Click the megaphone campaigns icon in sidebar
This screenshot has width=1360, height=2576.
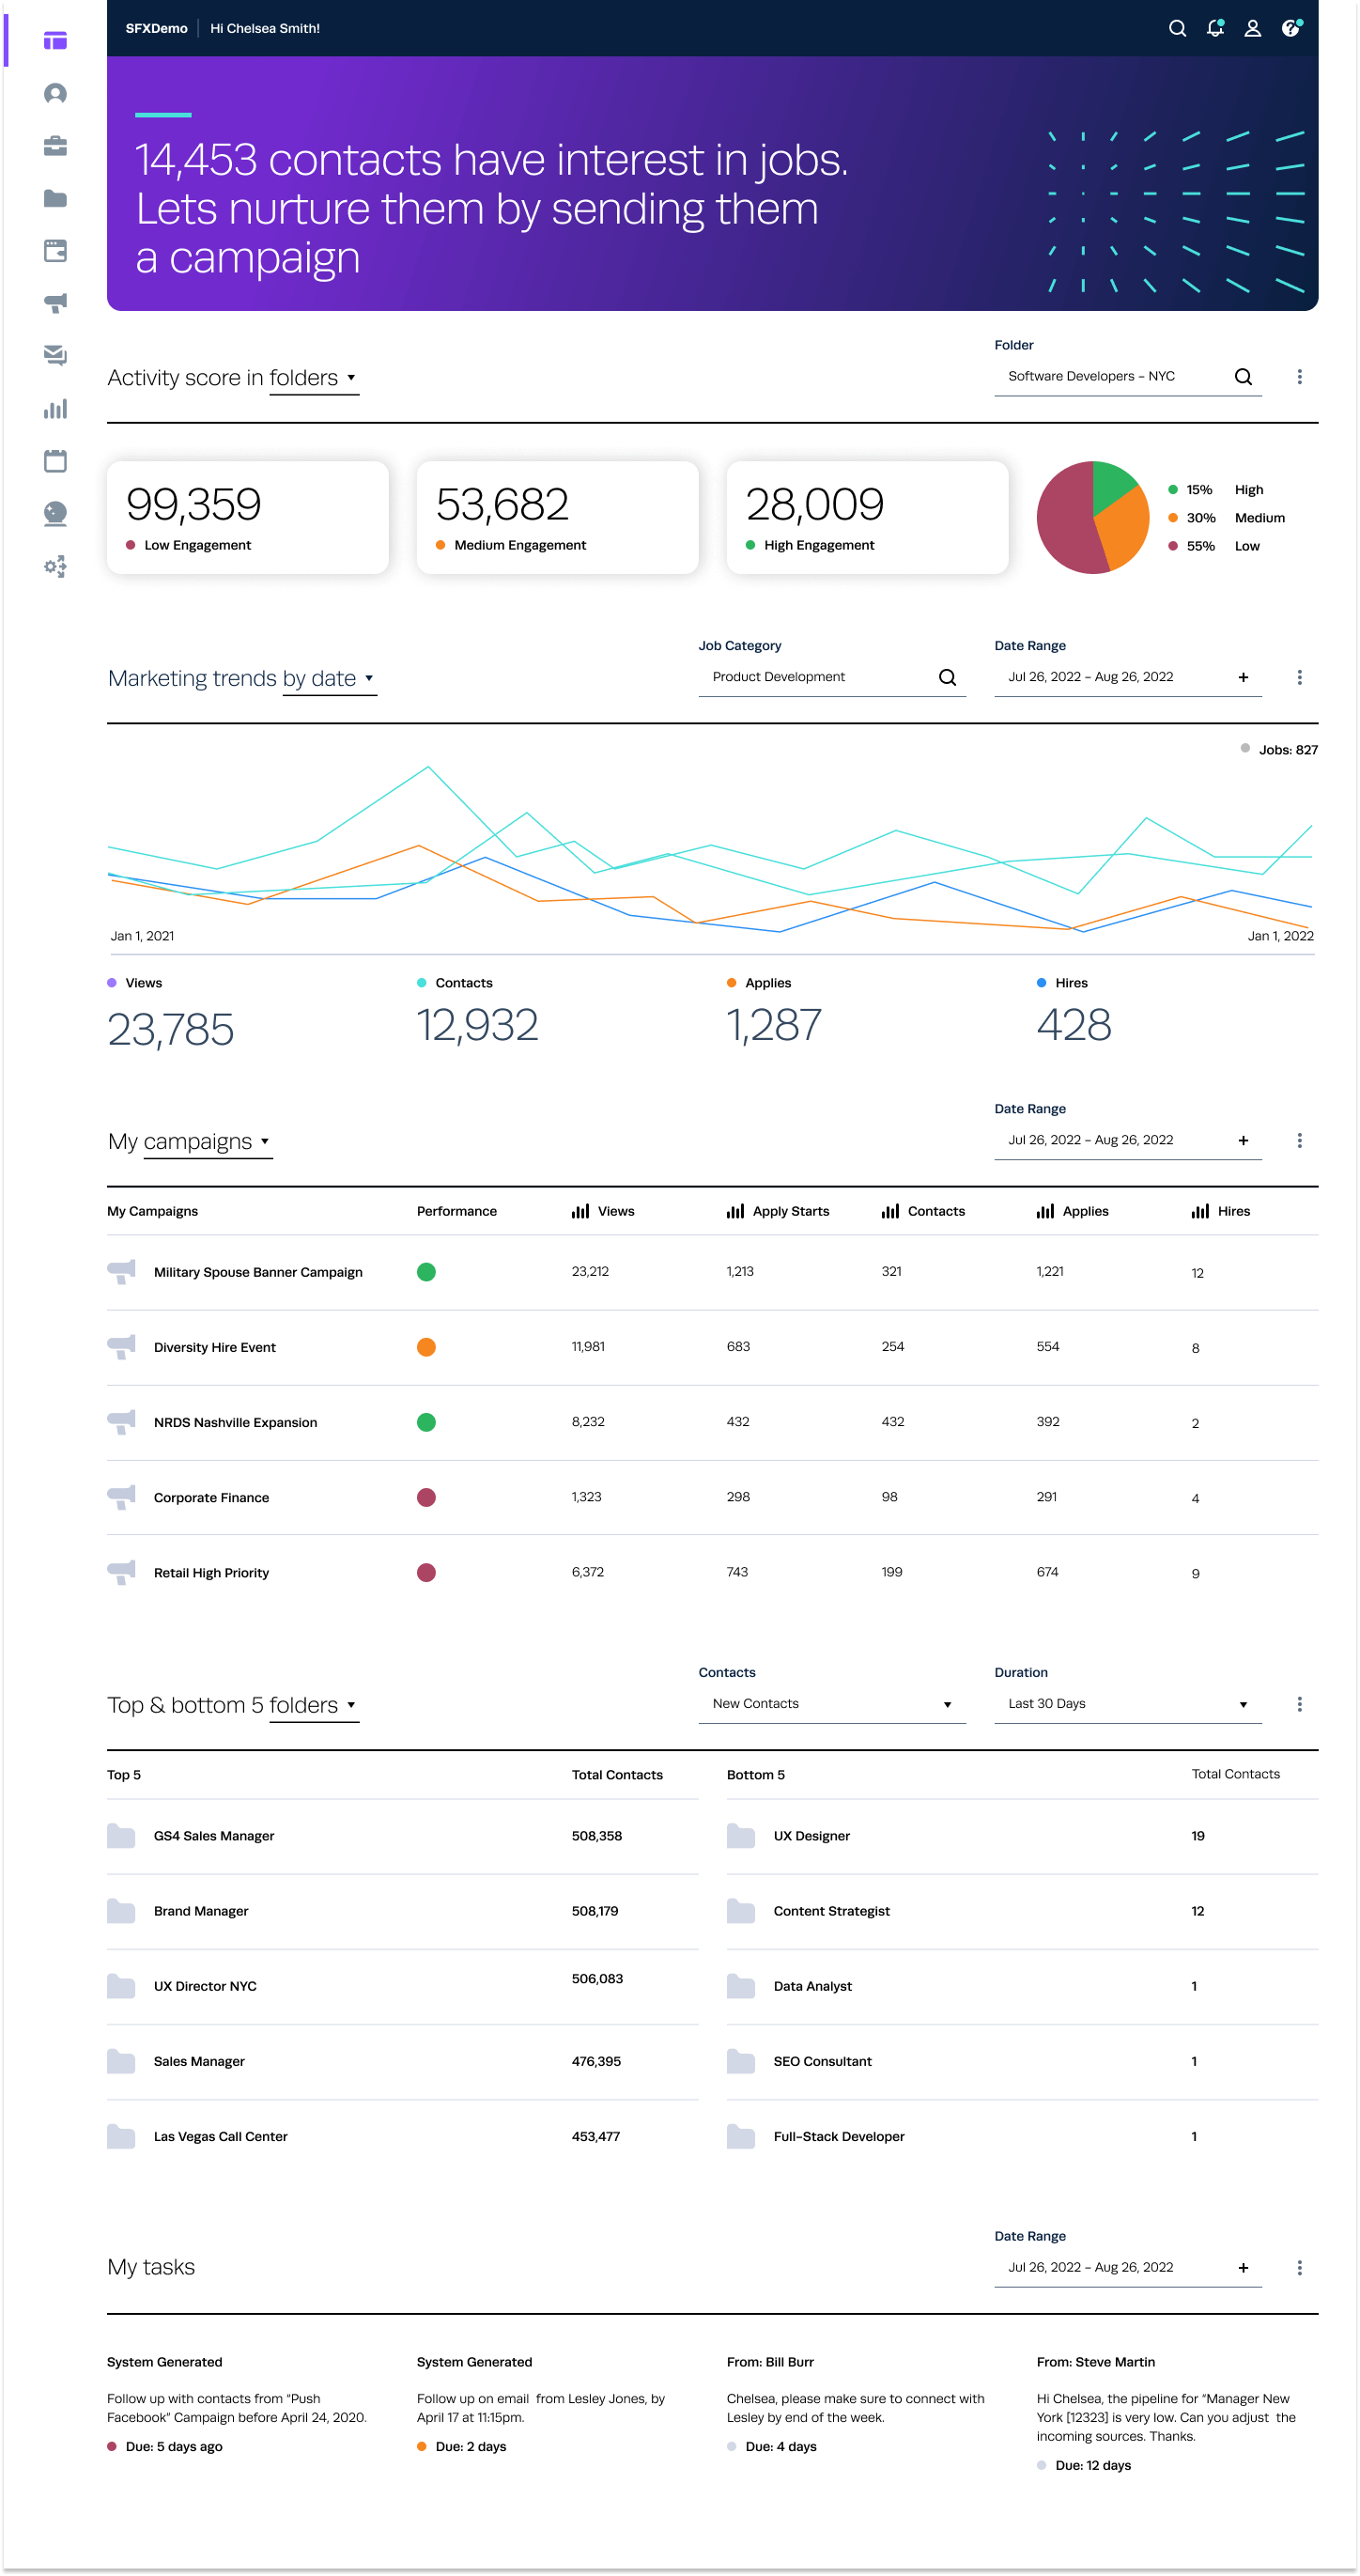[x=55, y=303]
